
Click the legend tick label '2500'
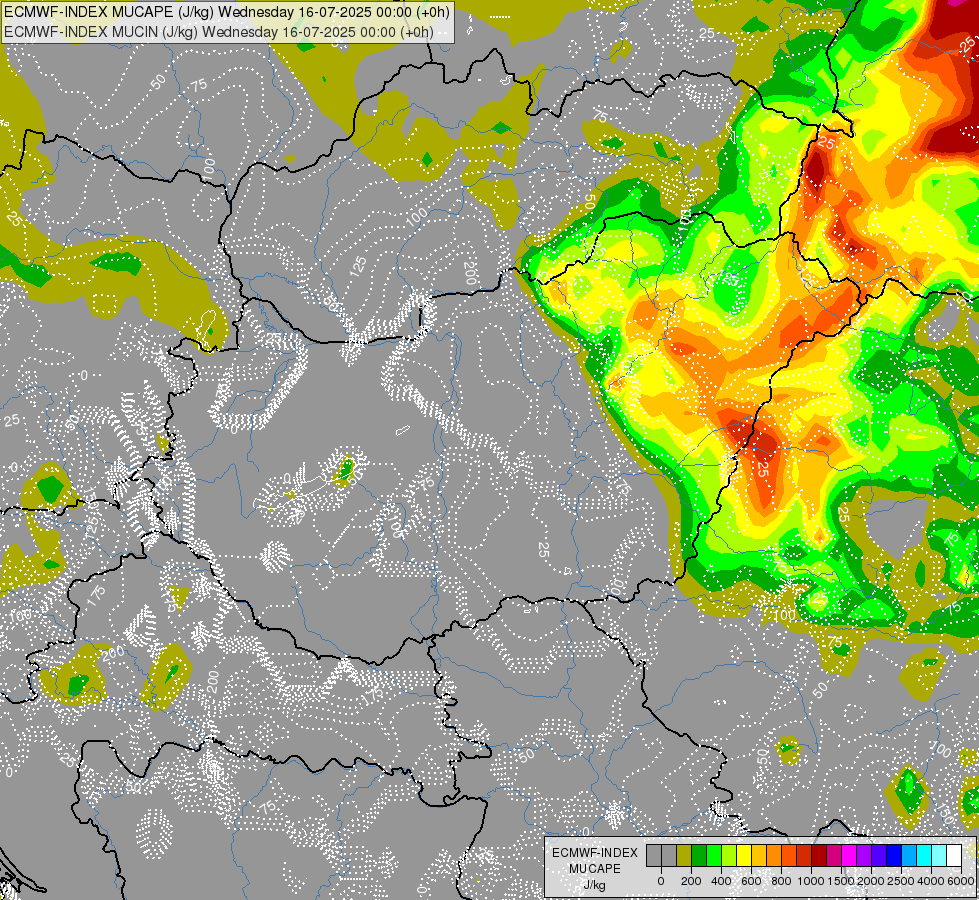[x=901, y=881]
